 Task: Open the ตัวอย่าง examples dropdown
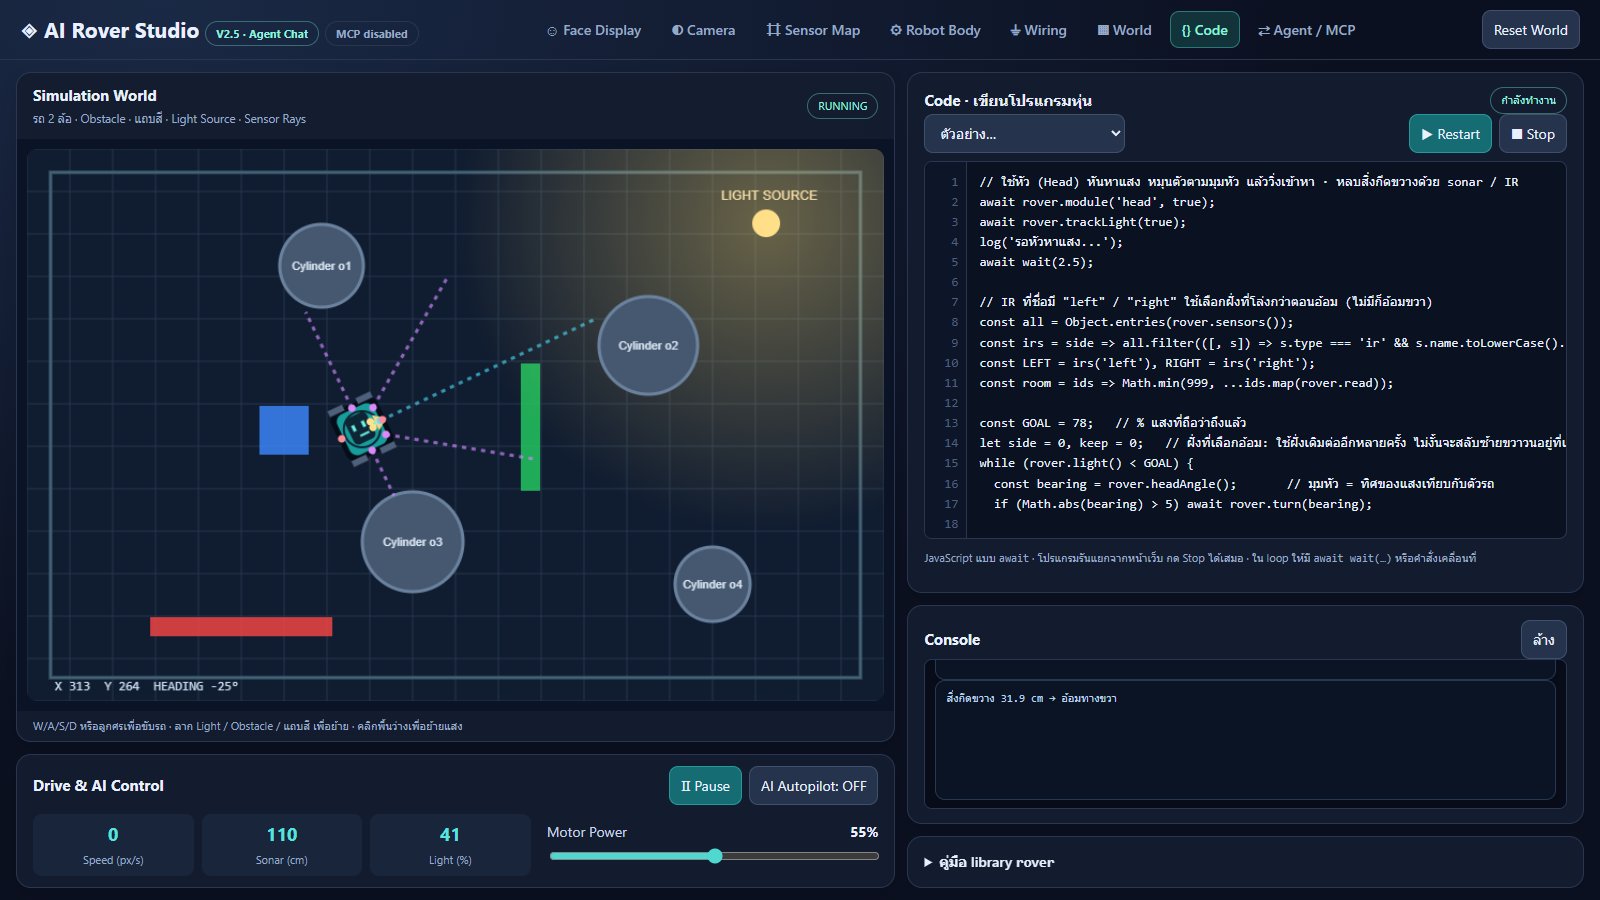coord(1024,134)
